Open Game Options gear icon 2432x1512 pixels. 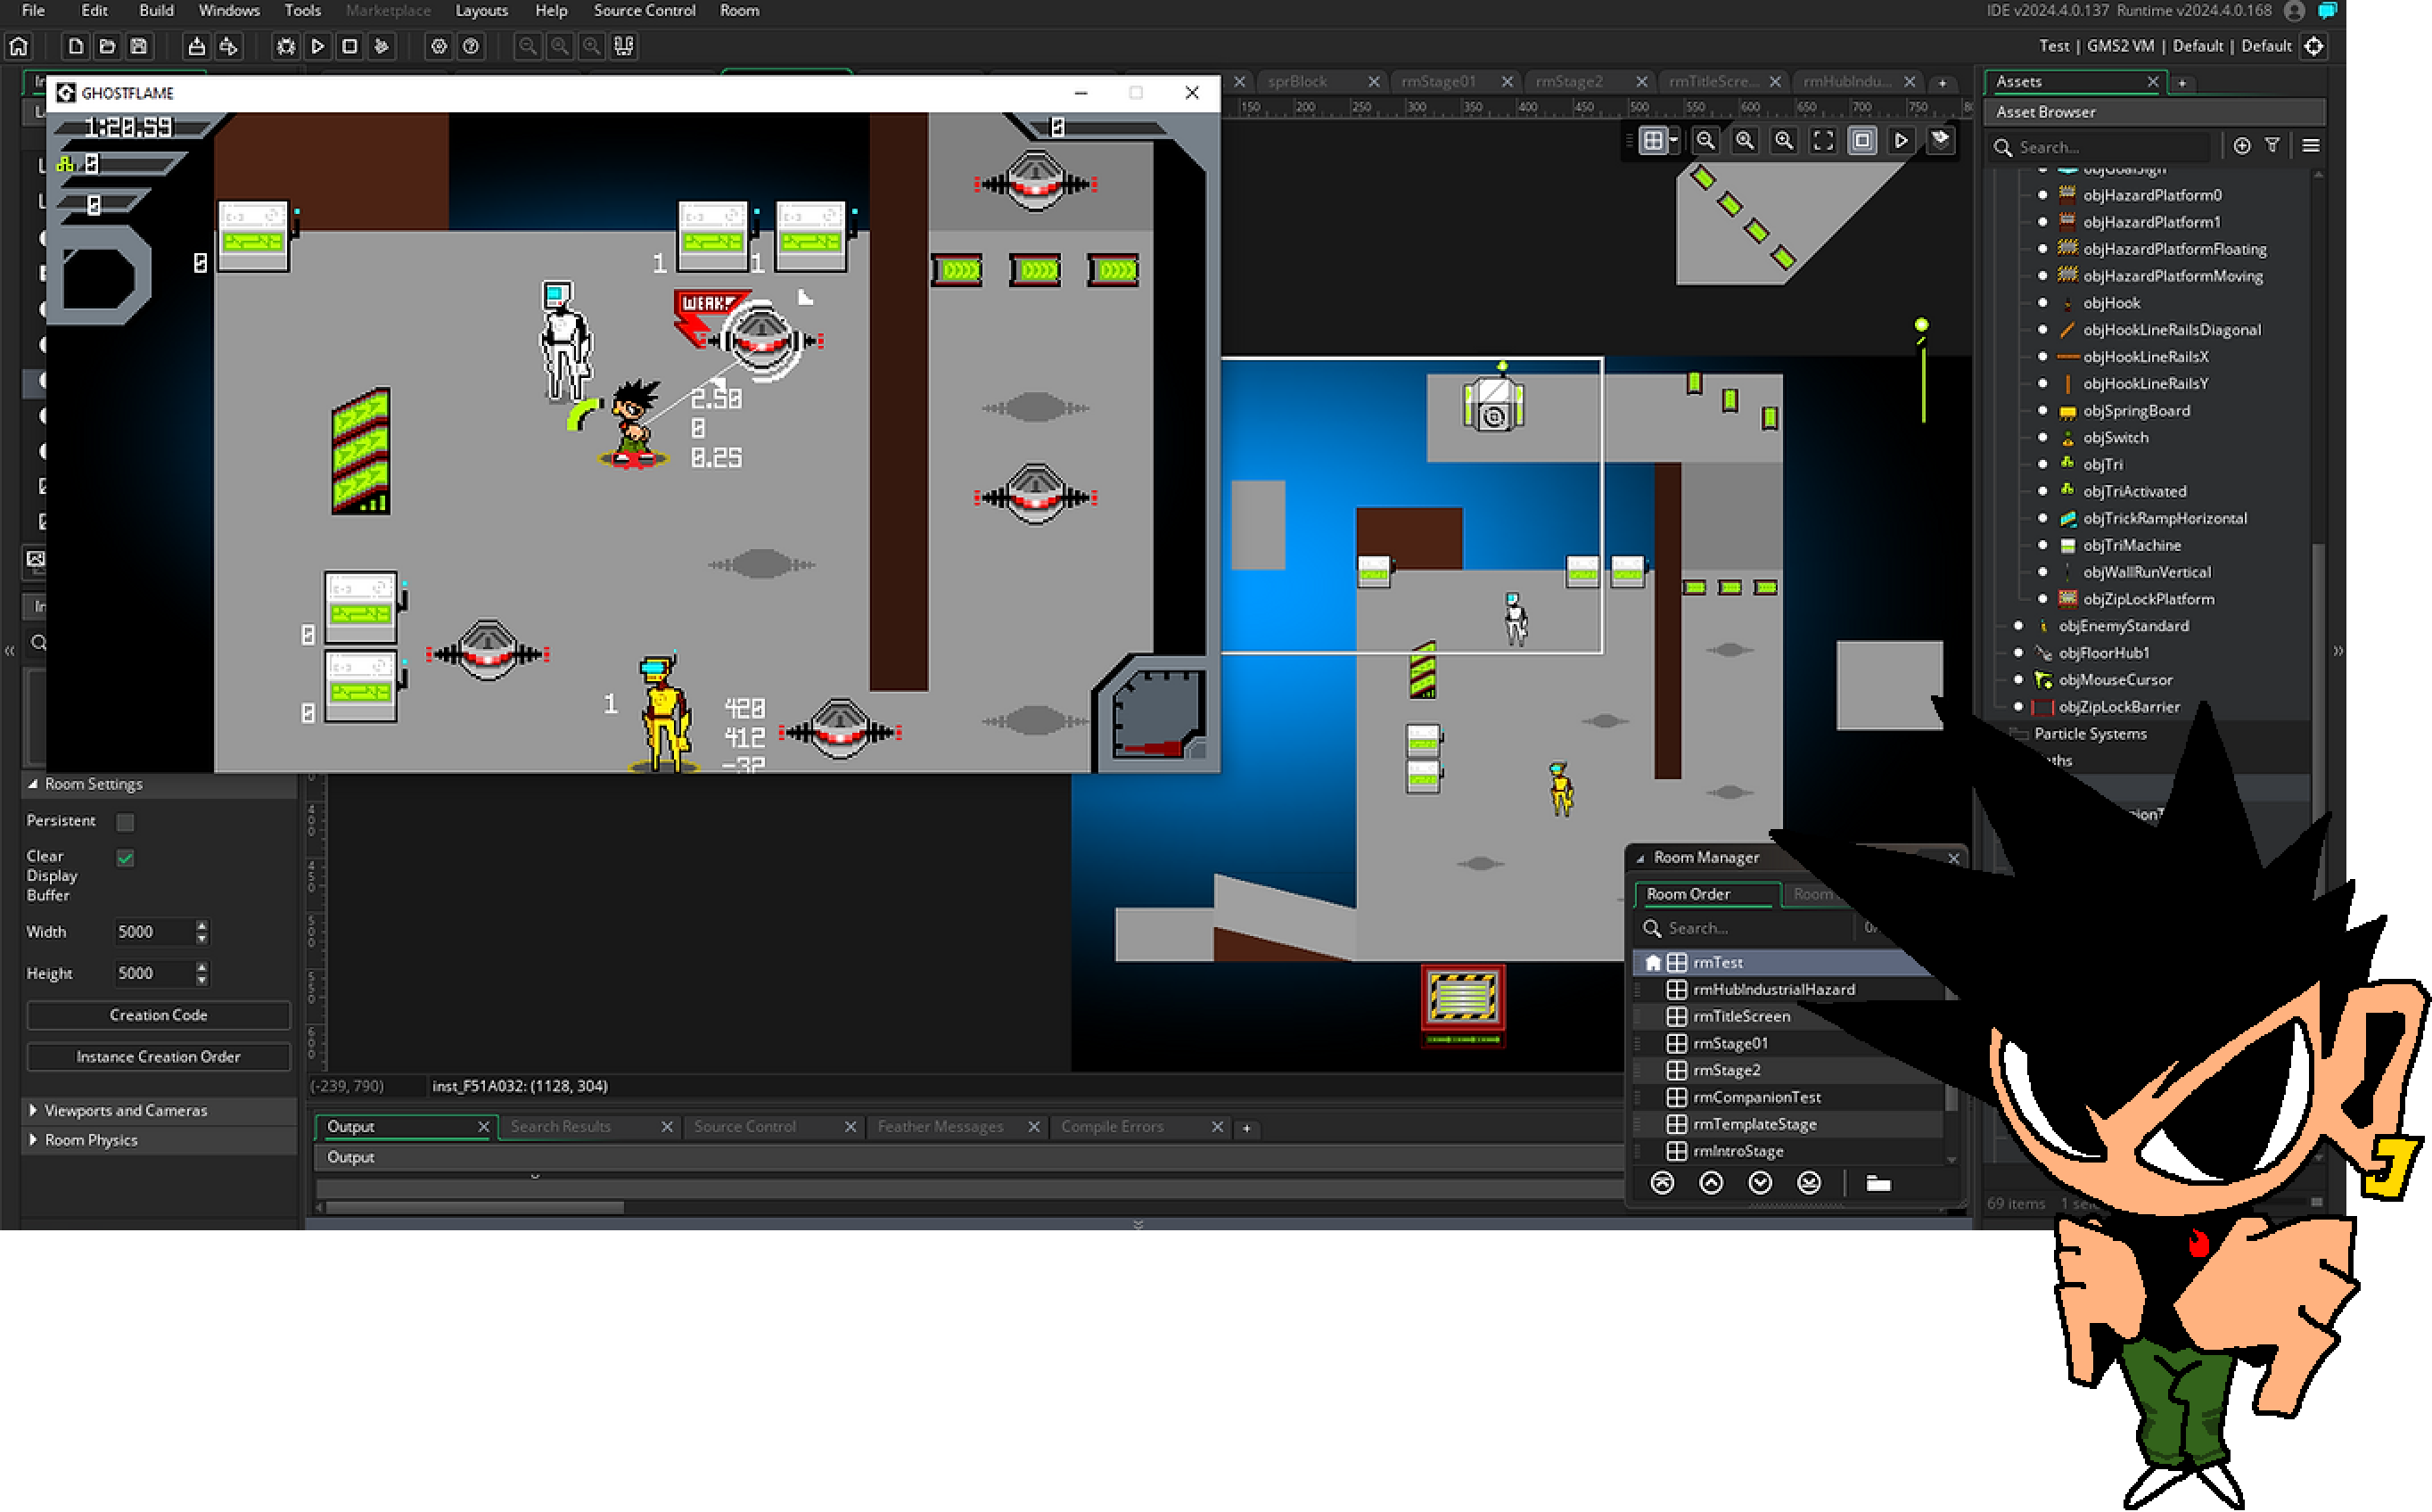click(x=439, y=46)
